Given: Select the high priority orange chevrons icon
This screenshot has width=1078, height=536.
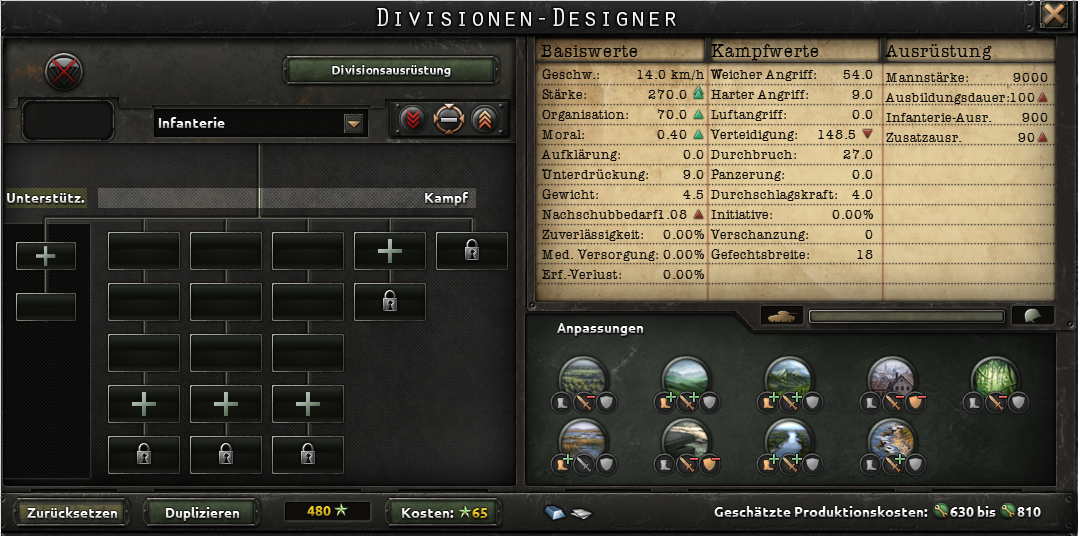Looking at the screenshot, I should (485, 119).
